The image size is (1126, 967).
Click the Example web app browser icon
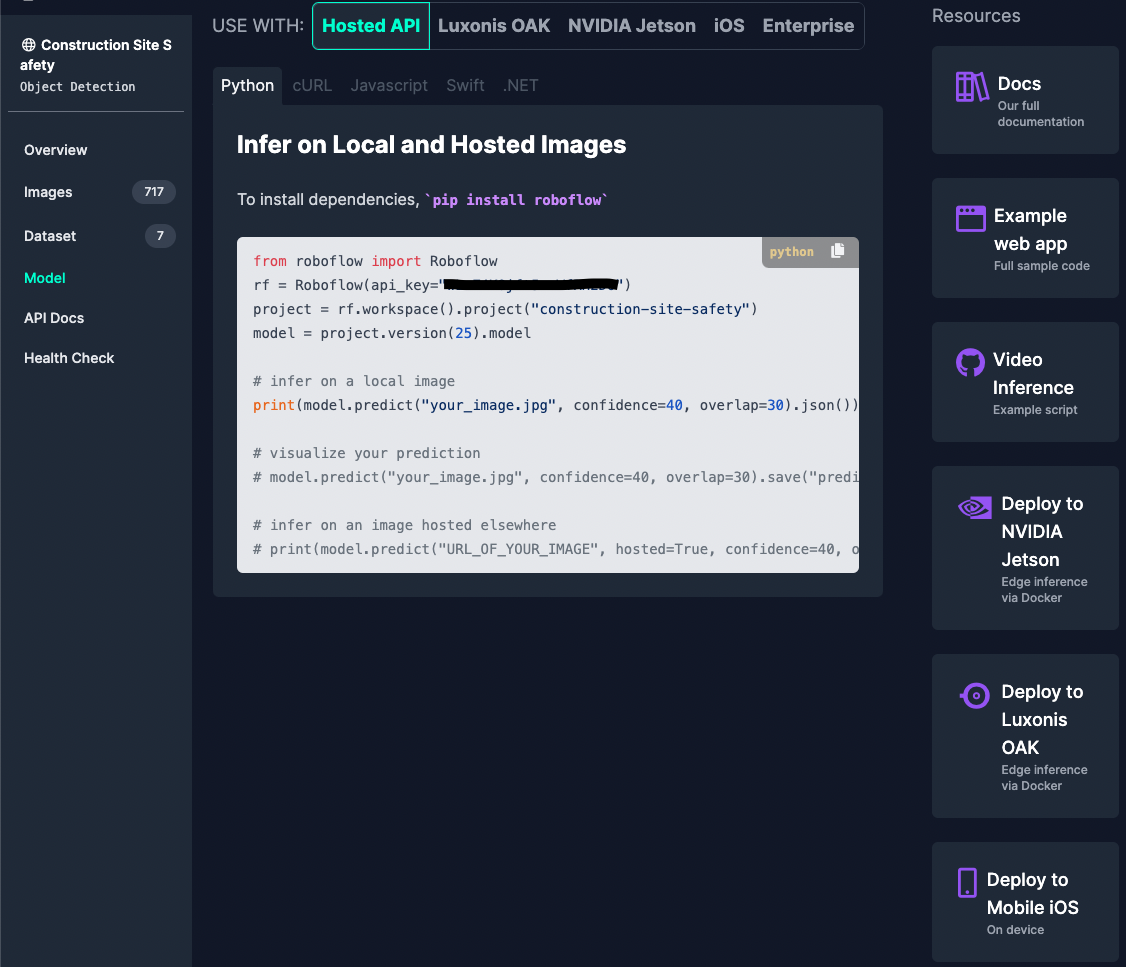(970, 219)
